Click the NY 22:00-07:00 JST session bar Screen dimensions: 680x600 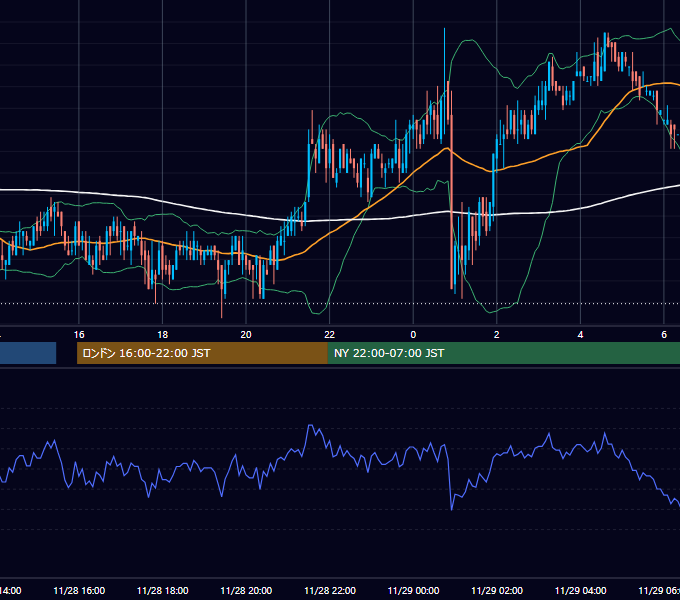click(503, 353)
